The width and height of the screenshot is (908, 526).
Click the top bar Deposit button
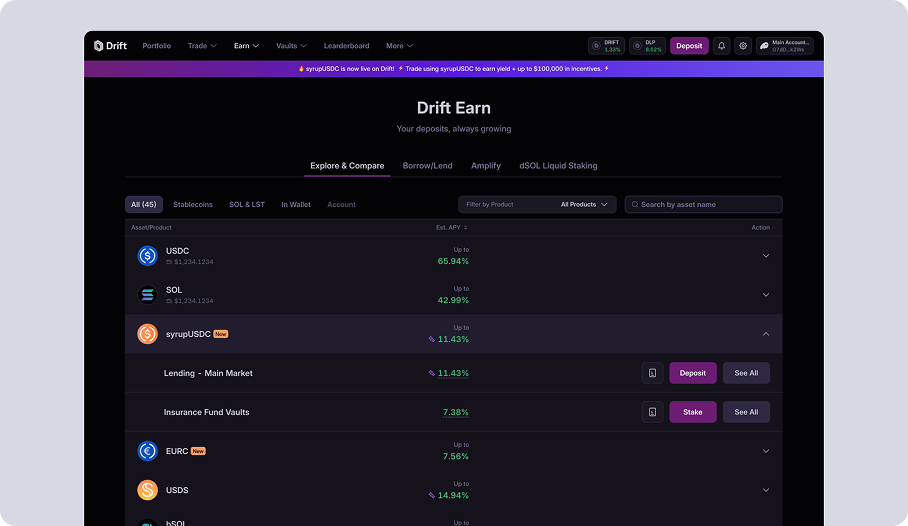689,46
